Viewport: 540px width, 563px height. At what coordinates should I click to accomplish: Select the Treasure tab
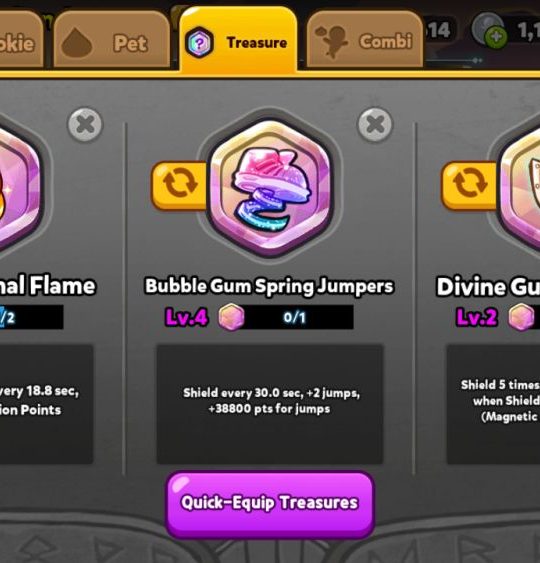pyautogui.click(x=238, y=40)
